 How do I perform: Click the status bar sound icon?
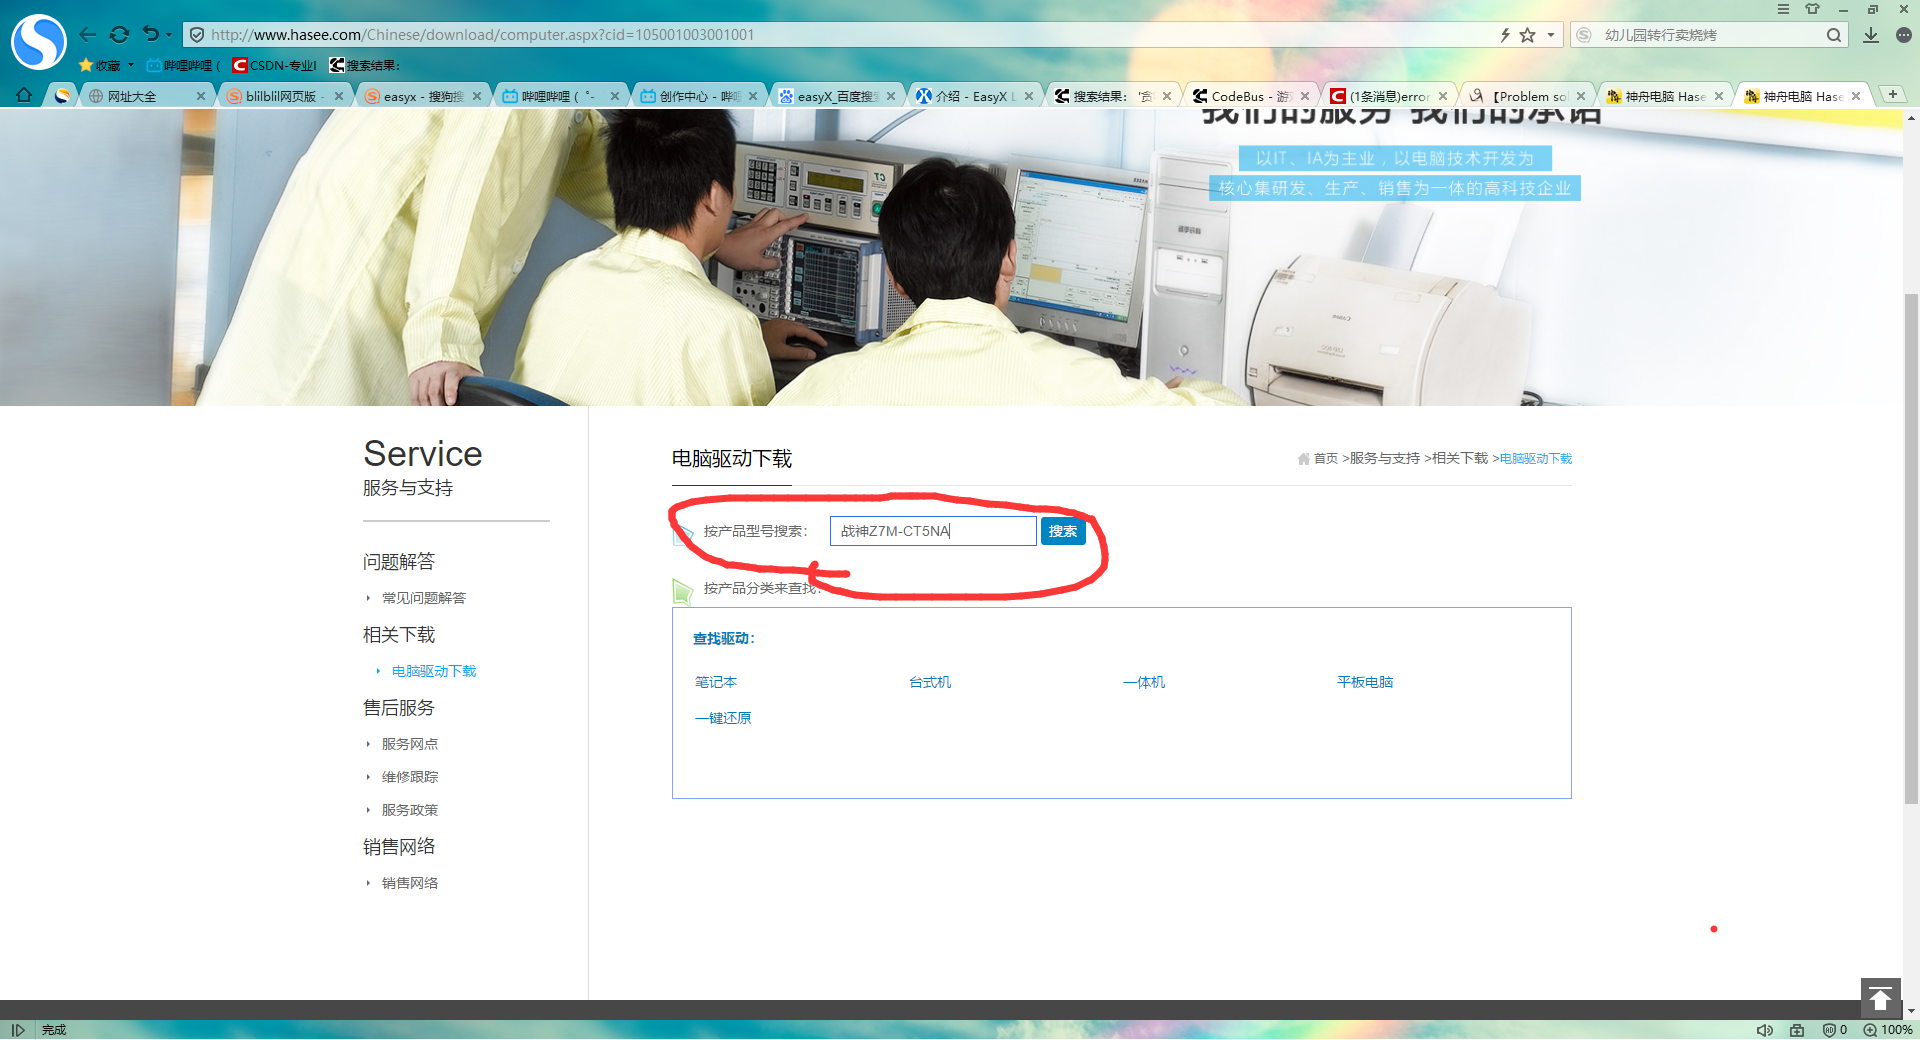[1765, 1030]
